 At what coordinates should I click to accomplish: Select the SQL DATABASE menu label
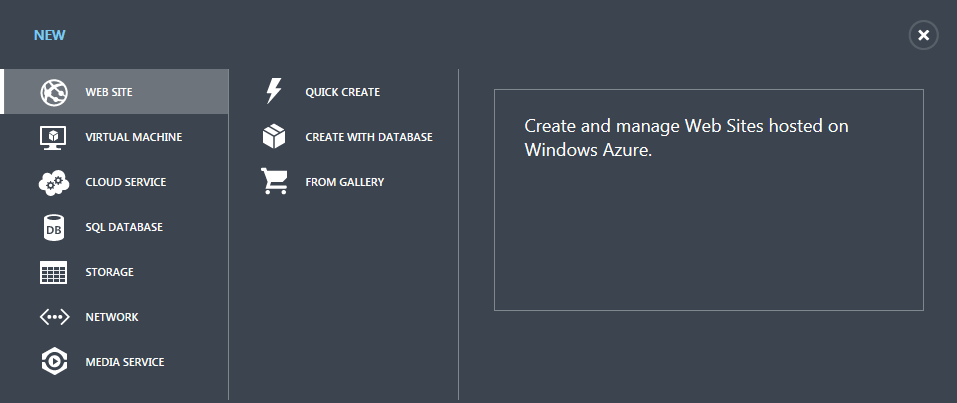coord(124,227)
